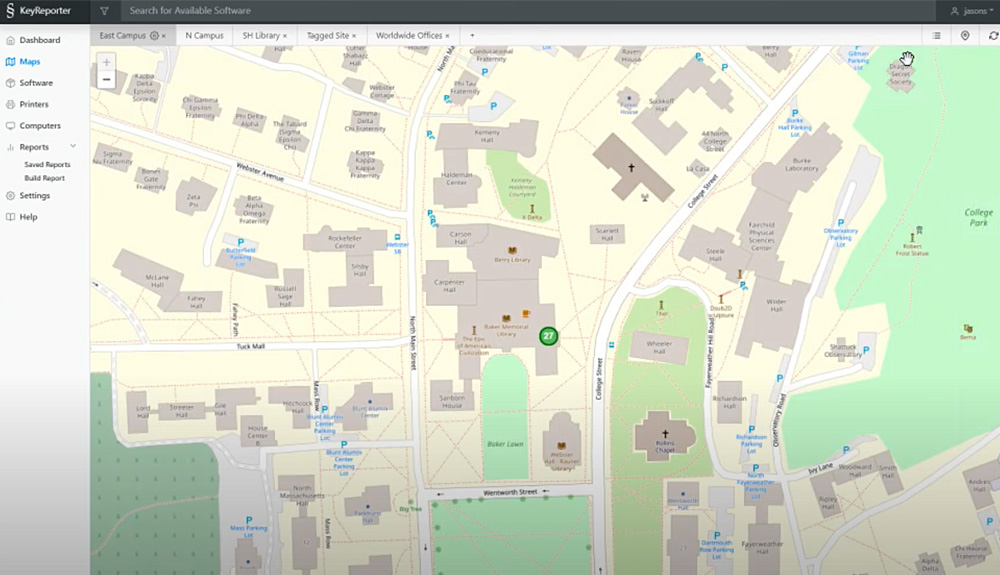Screen dimensions: 1000x575
Task: Switch to the N Campus tab
Action: [204, 36]
